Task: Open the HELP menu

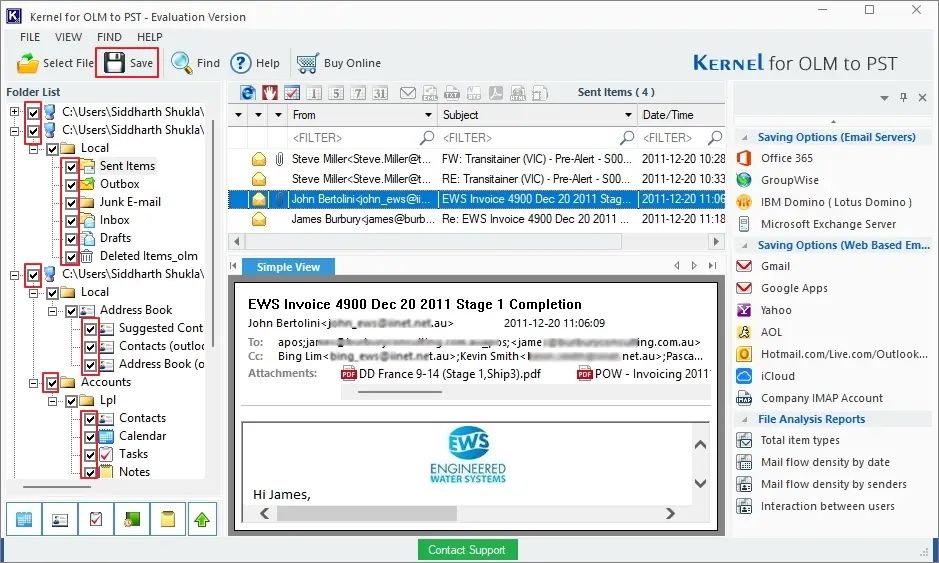Action: (150, 37)
